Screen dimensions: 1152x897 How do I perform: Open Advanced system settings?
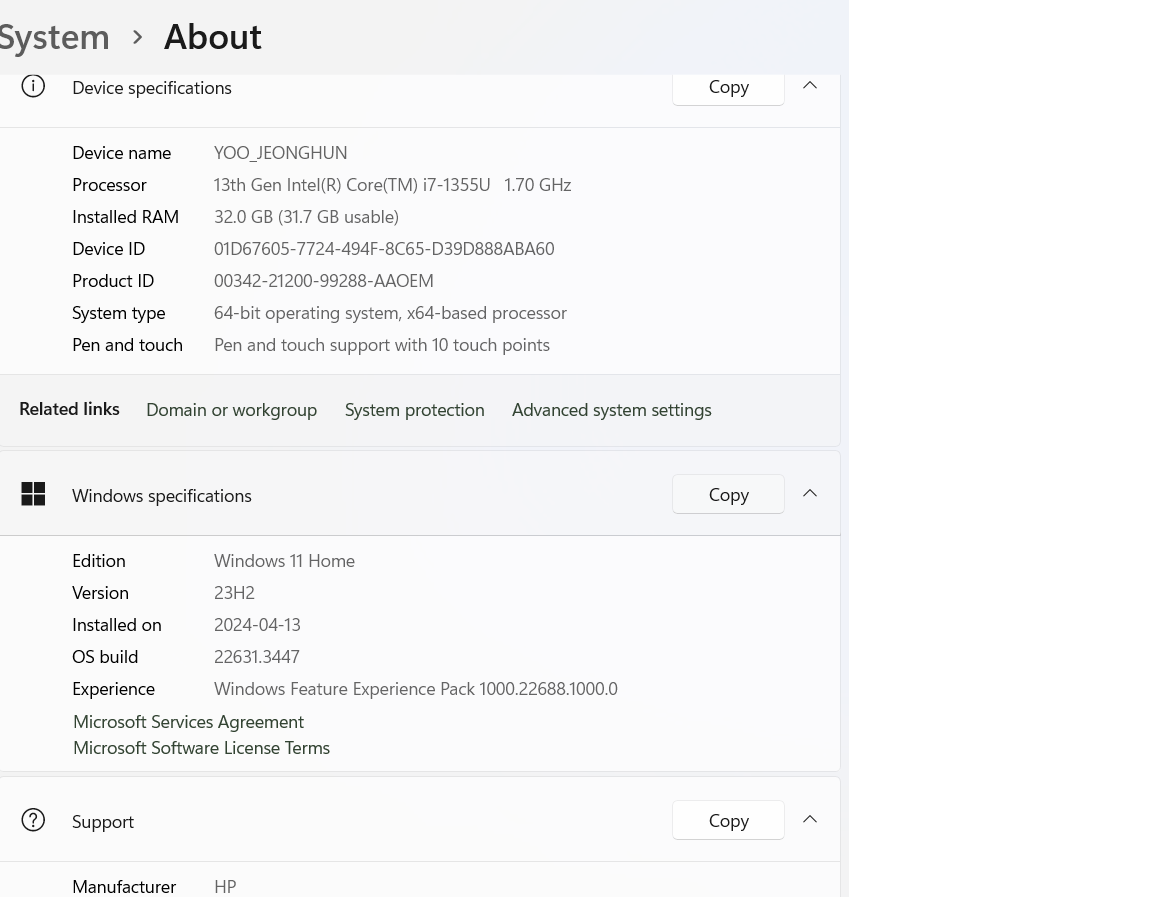click(611, 410)
